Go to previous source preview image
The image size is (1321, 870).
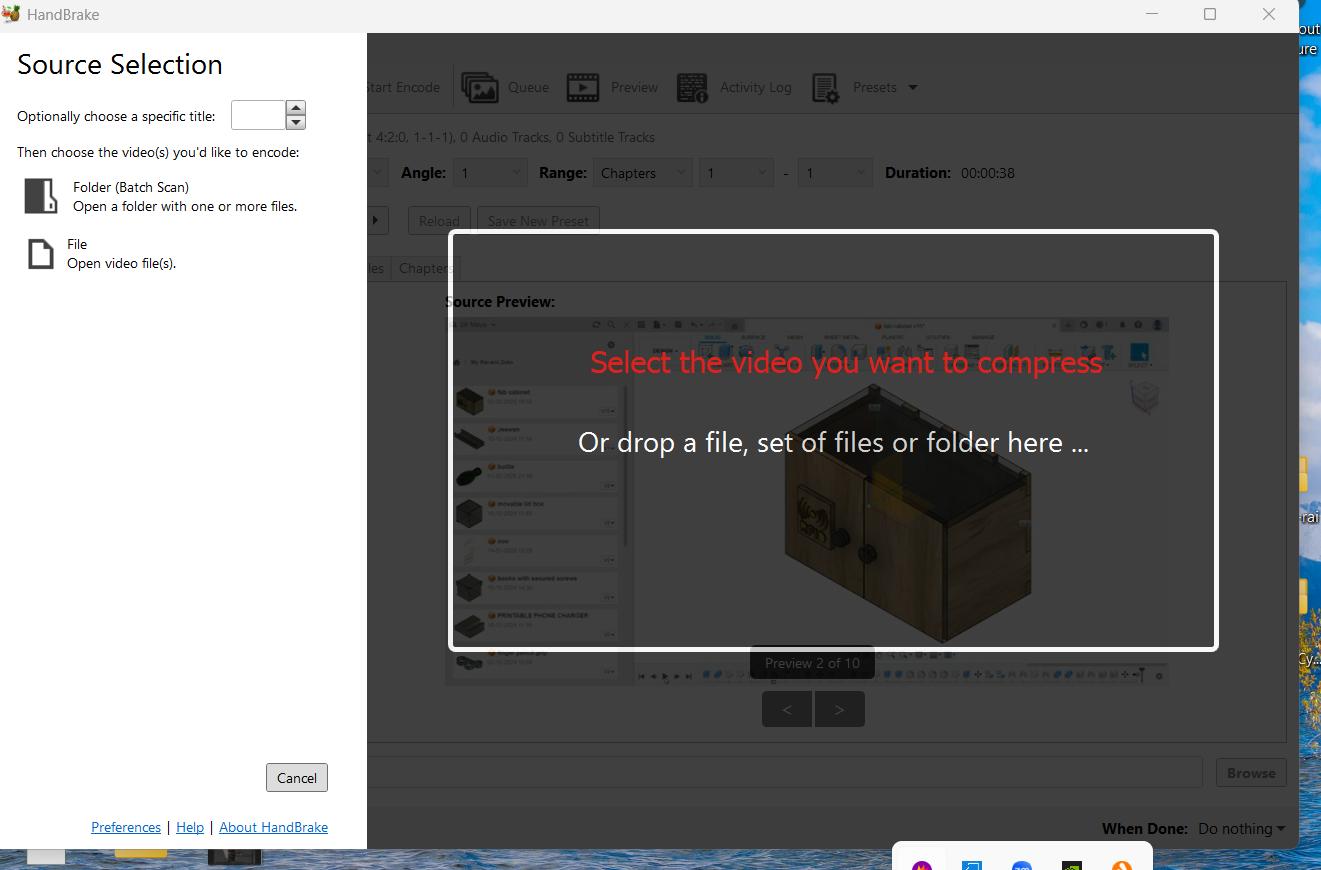(787, 709)
